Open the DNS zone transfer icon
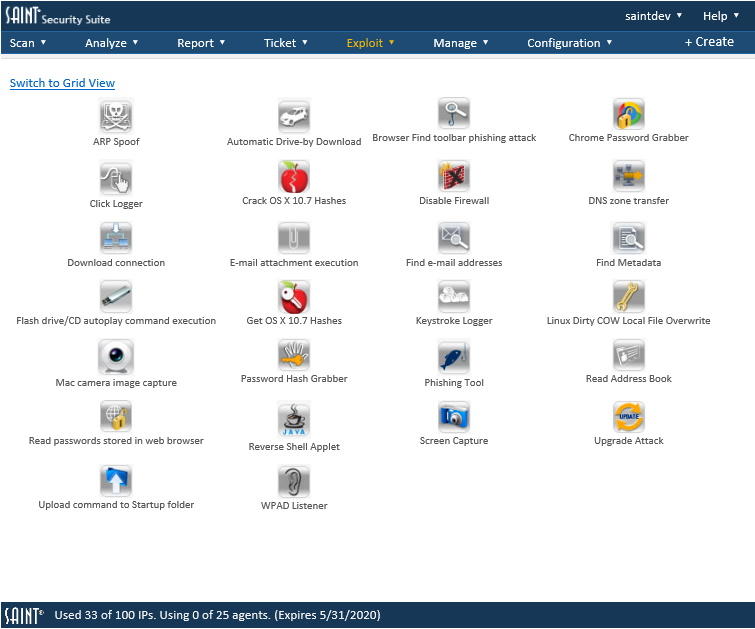 pos(628,176)
